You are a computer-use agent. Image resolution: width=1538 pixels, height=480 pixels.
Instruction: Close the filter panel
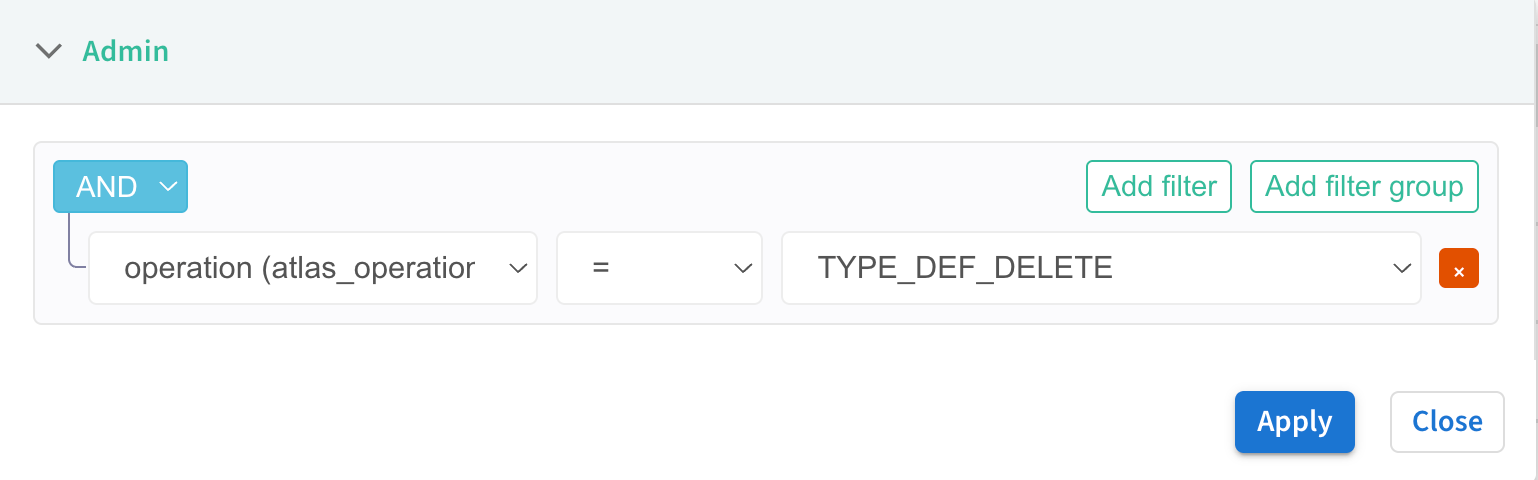click(x=1447, y=422)
